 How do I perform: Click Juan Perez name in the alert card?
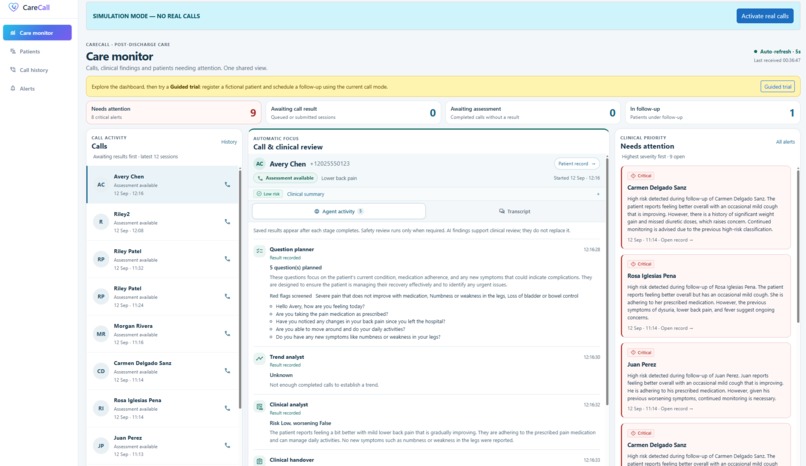pos(642,364)
